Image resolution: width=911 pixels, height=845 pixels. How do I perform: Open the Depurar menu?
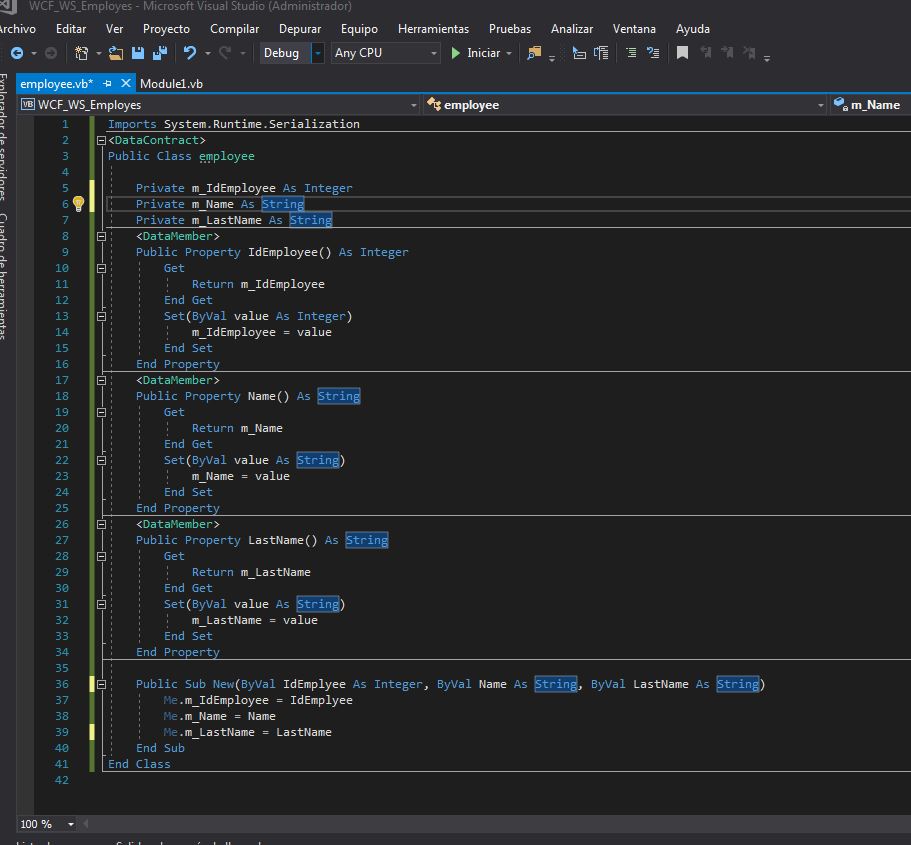pyautogui.click(x=300, y=28)
